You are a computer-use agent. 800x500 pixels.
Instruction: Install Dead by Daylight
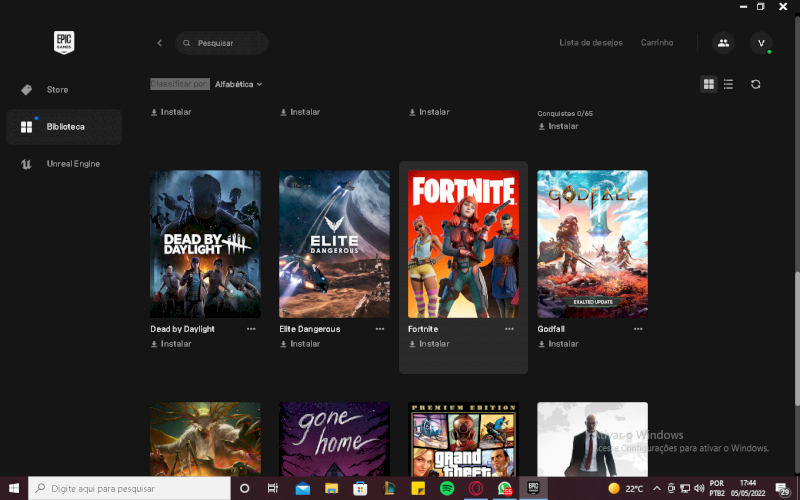pyautogui.click(x=171, y=344)
